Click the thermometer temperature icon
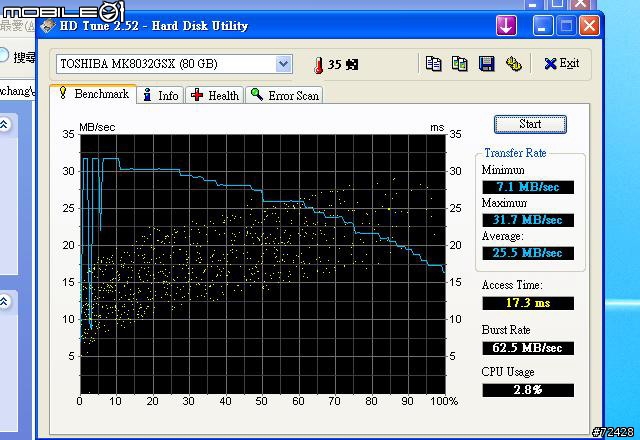The width and height of the screenshot is (640, 440). (318, 65)
